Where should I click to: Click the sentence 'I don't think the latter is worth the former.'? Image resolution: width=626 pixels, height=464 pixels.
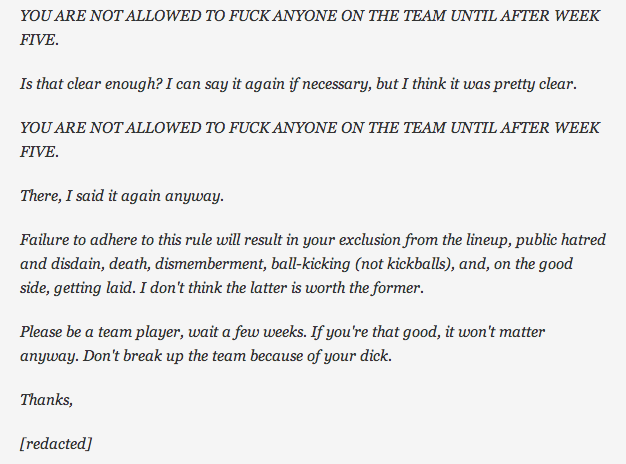click(x=281, y=288)
